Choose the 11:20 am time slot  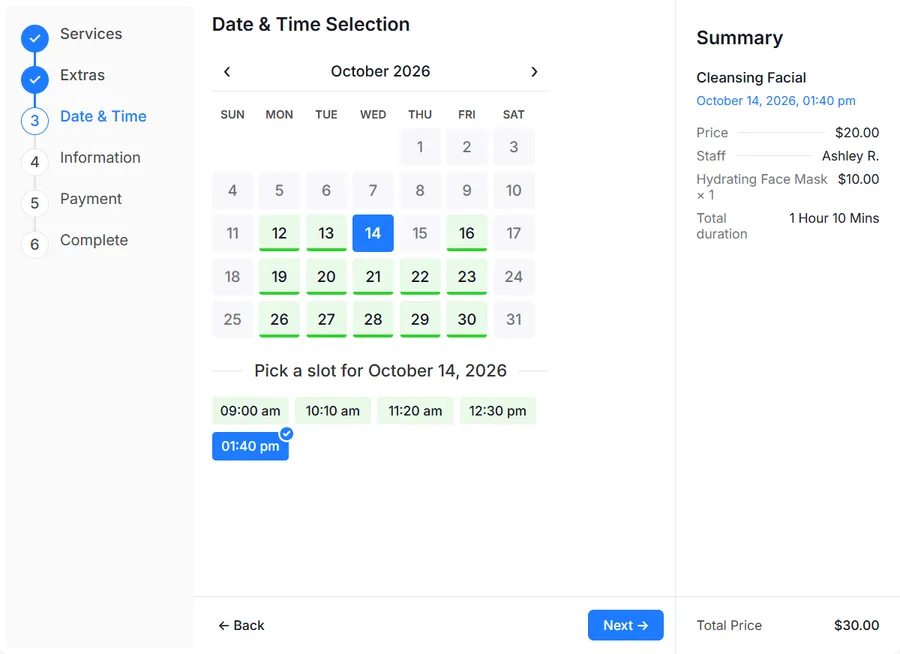point(415,411)
